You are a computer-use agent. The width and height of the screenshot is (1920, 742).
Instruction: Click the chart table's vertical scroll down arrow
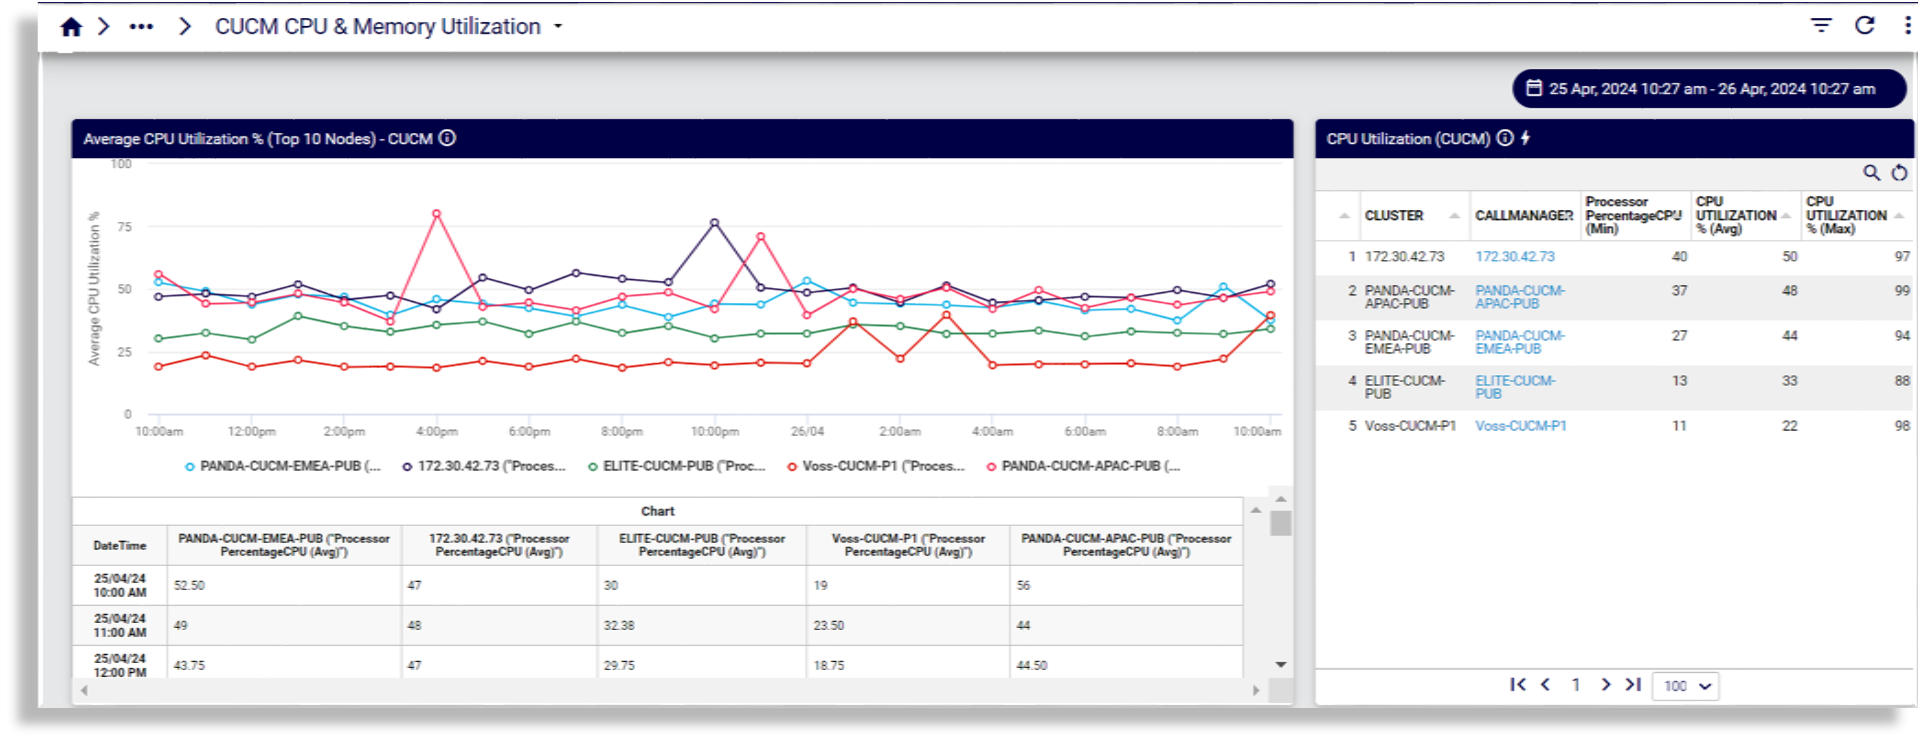click(x=1281, y=665)
